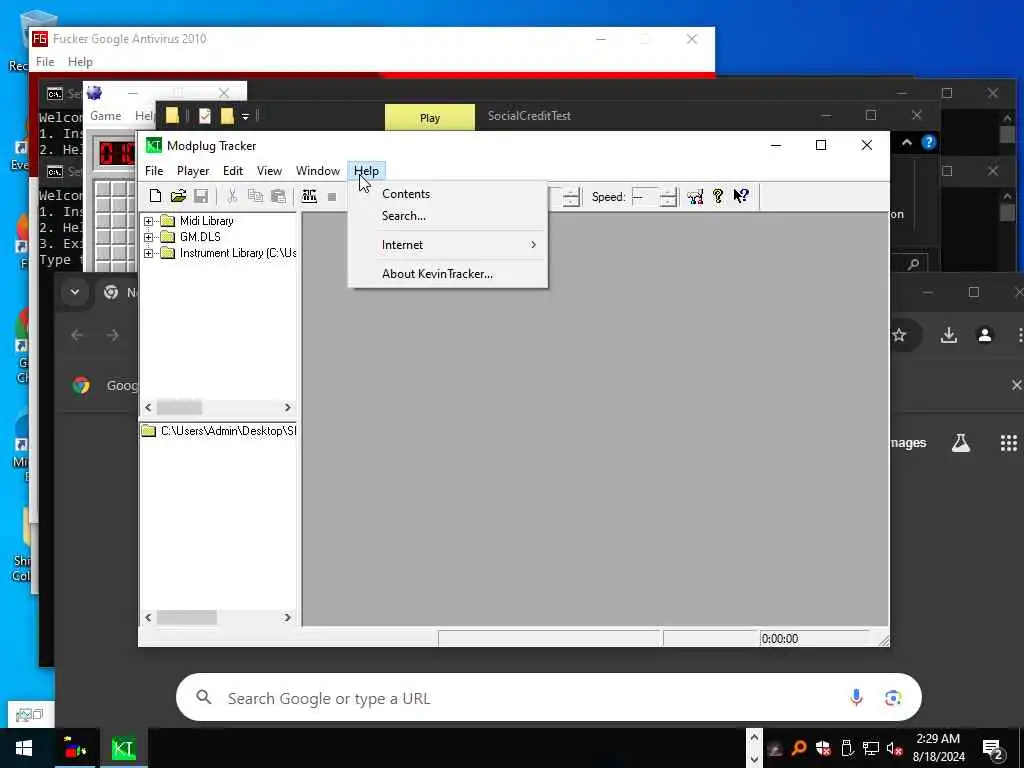Expand the Instrument Library tree node
This screenshot has height=768, width=1024.
point(148,253)
